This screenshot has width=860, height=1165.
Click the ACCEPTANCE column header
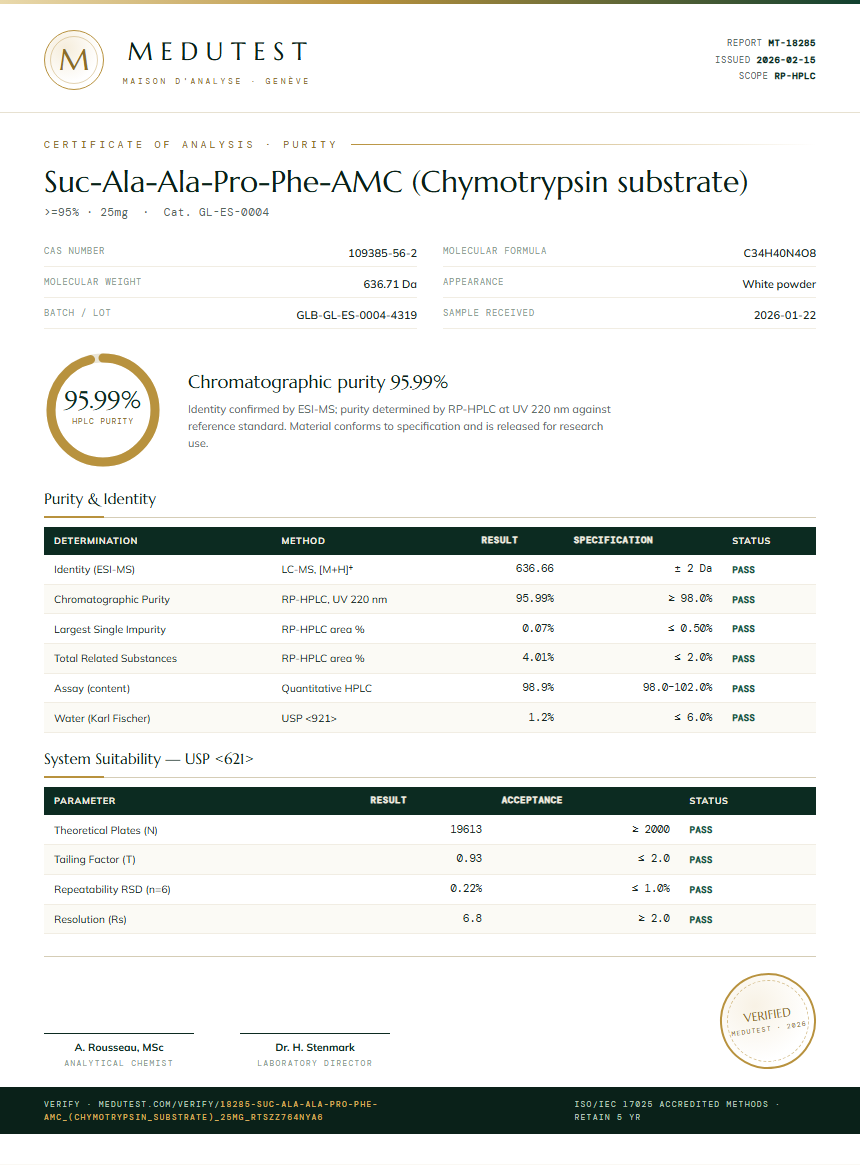(x=531, y=800)
